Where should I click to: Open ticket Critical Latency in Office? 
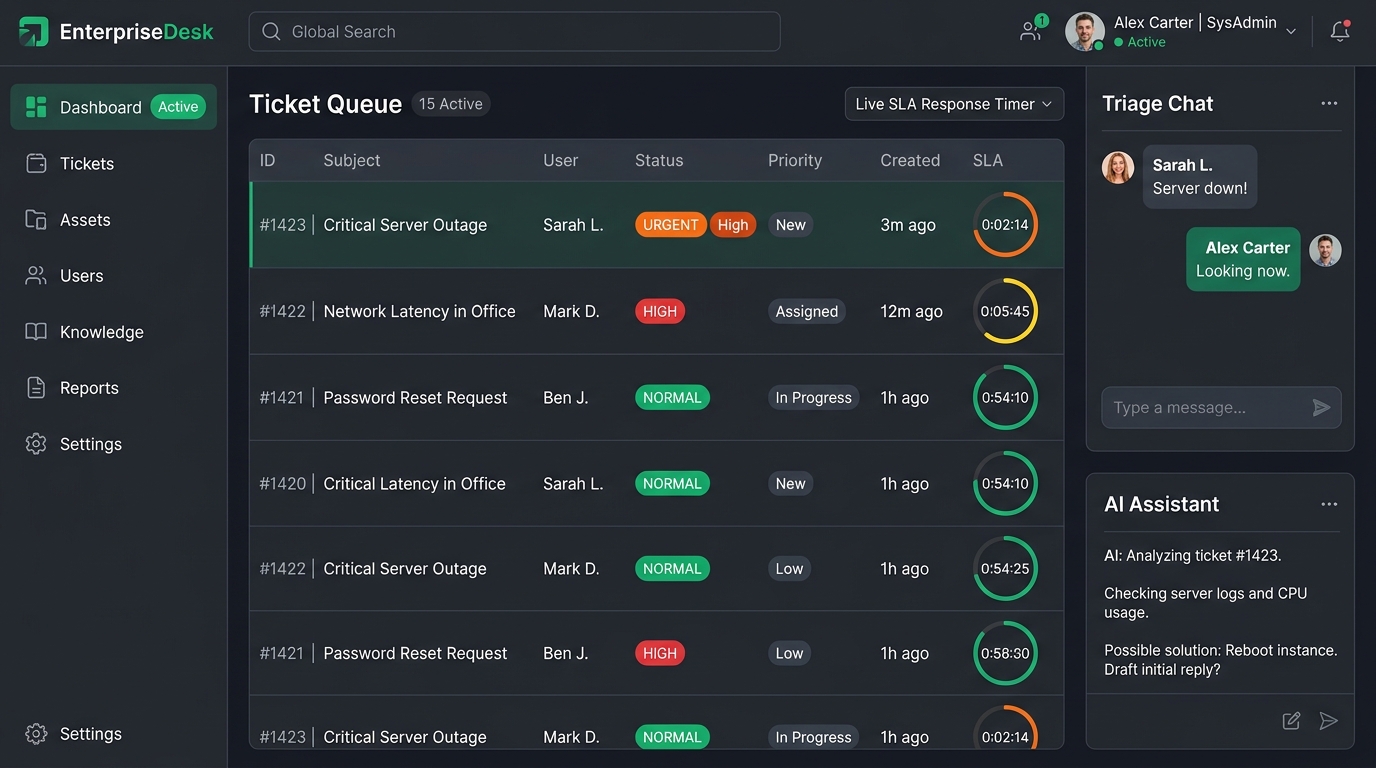tap(414, 483)
